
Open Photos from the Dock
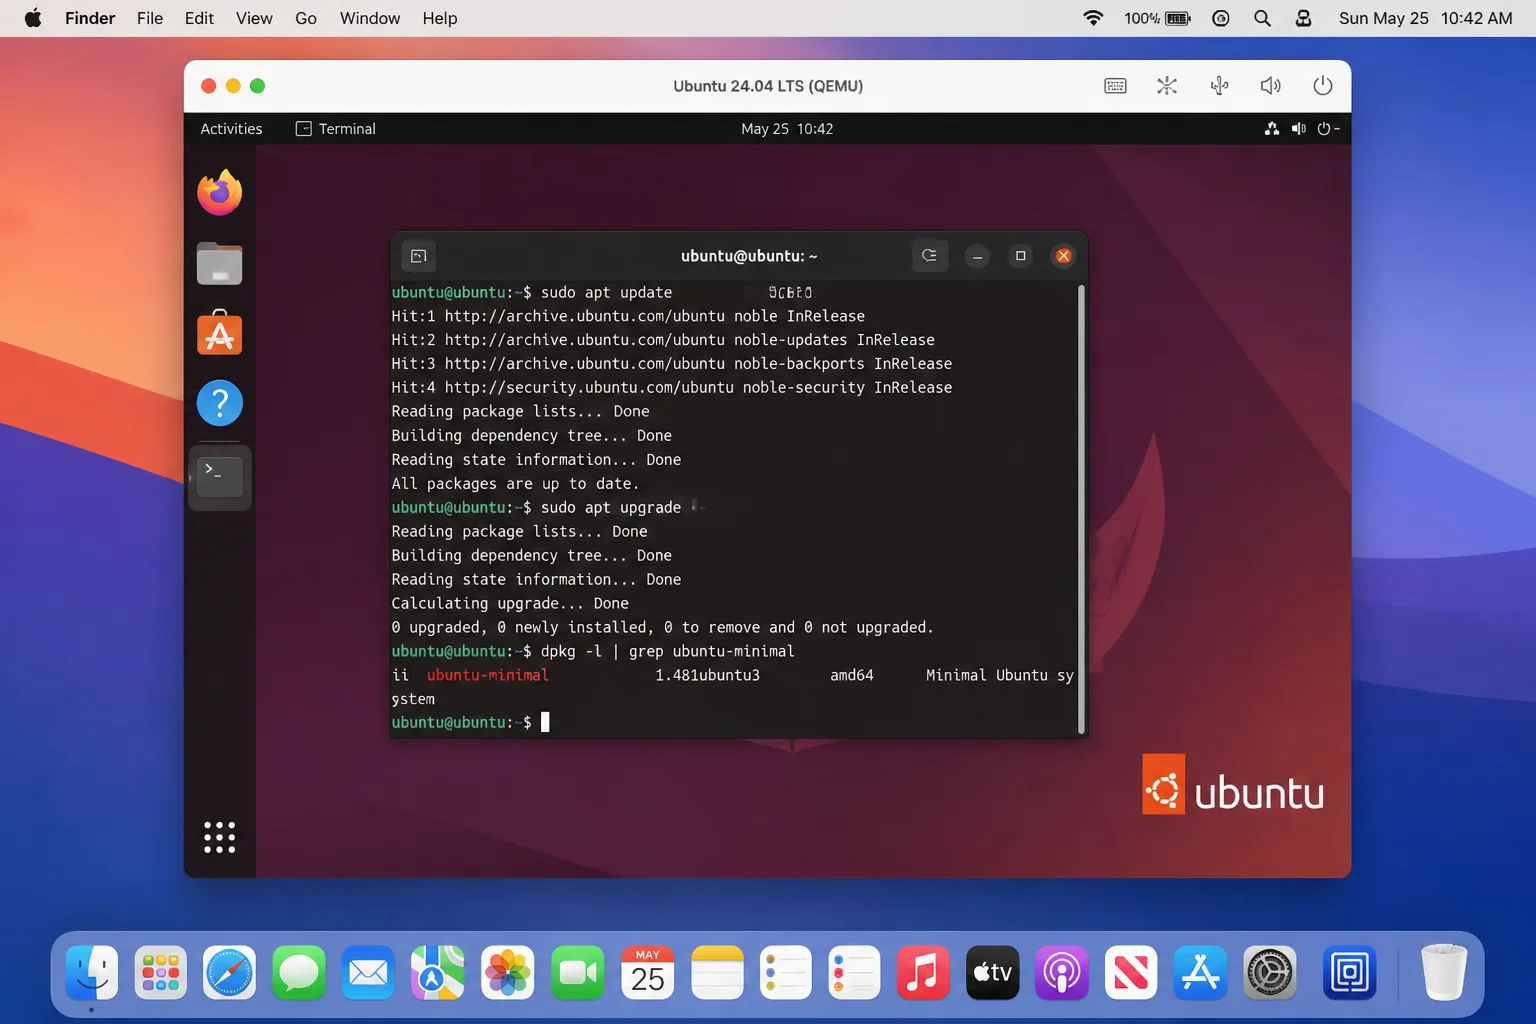(508, 972)
